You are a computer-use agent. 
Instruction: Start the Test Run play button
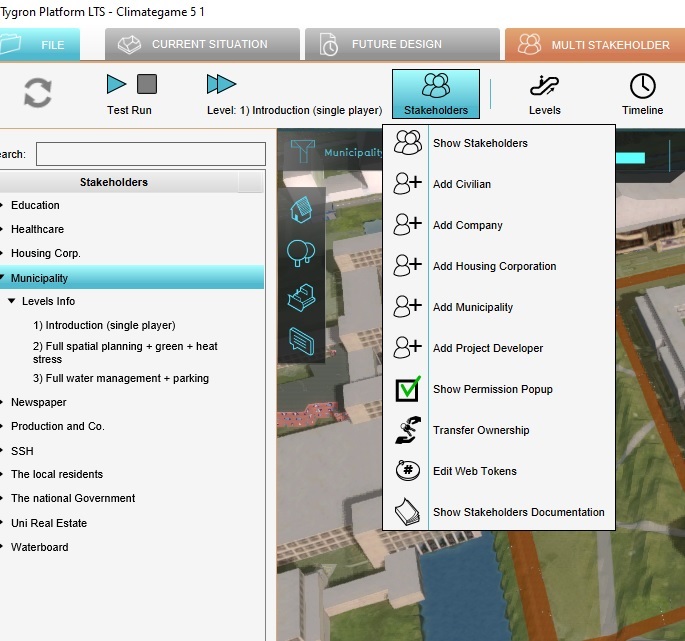click(117, 84)
